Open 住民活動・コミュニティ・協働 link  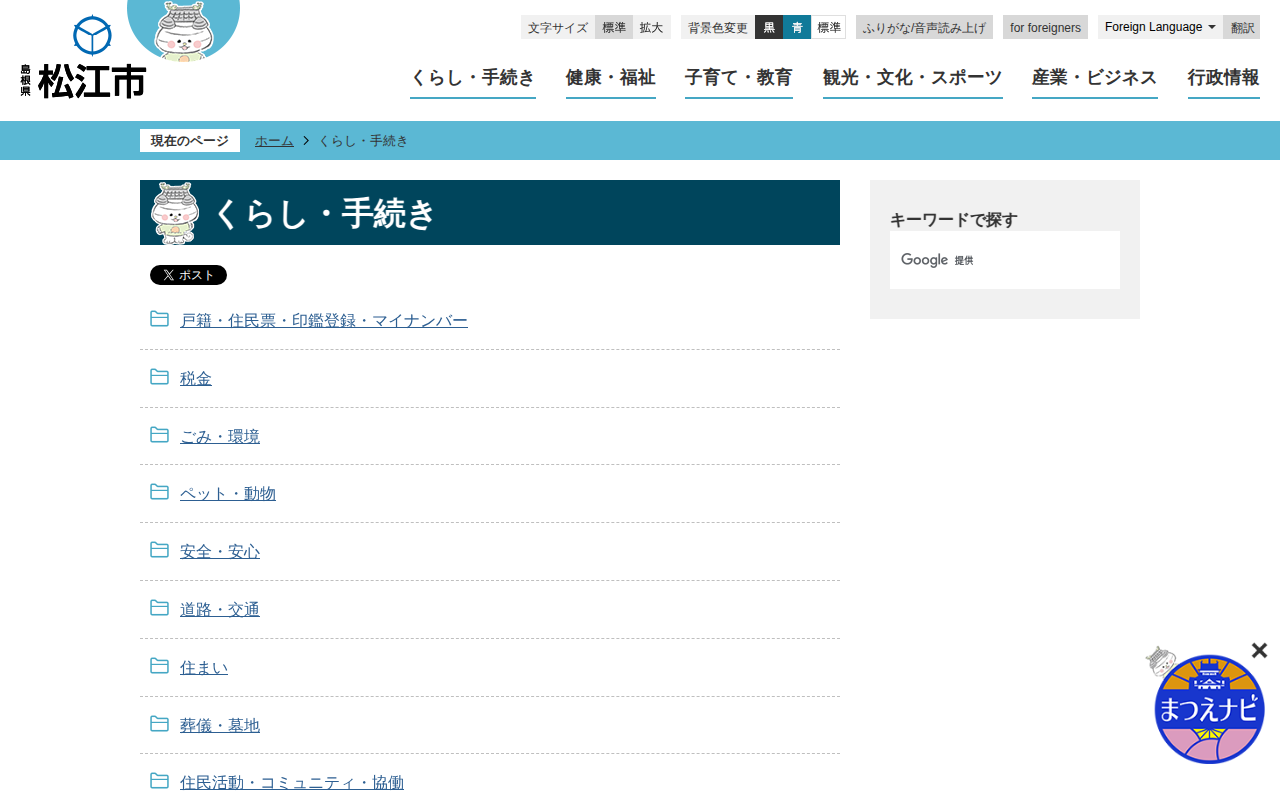point(292,782)
